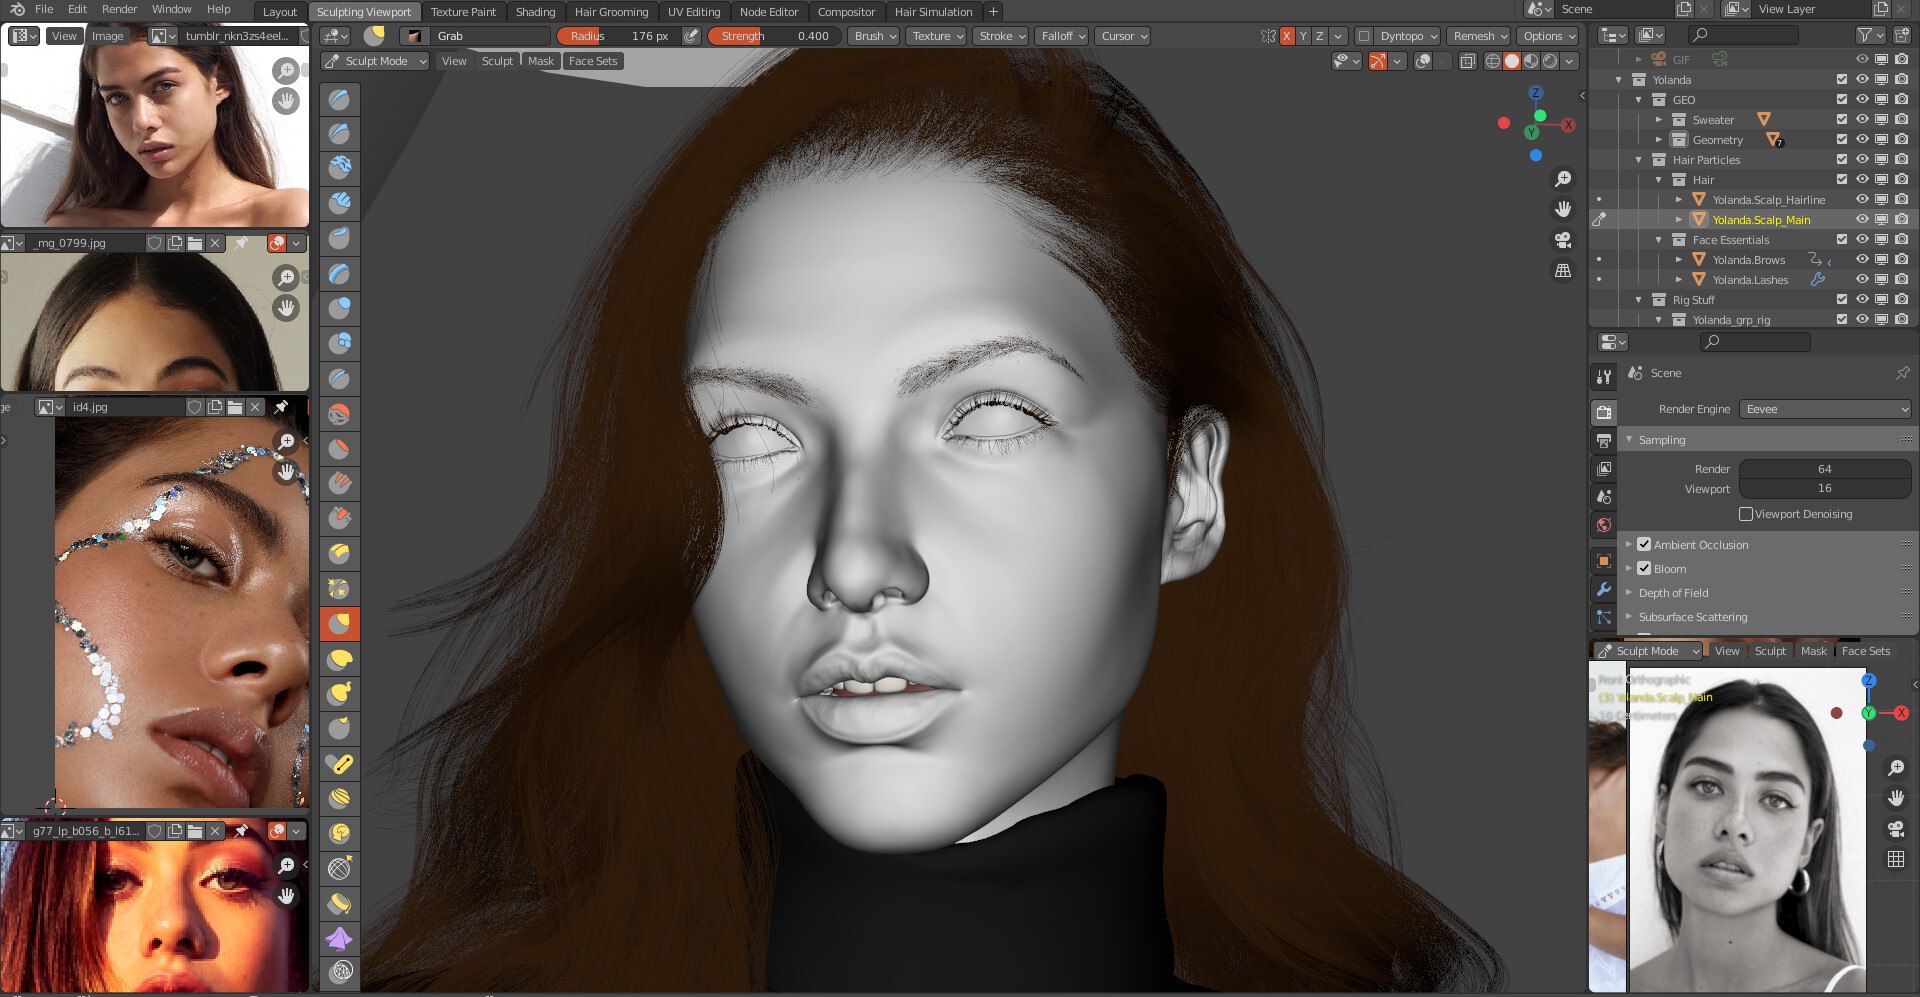Click the Image menu in image editor
Viewport: 1920px width, 997px height.
coord(108,36)
